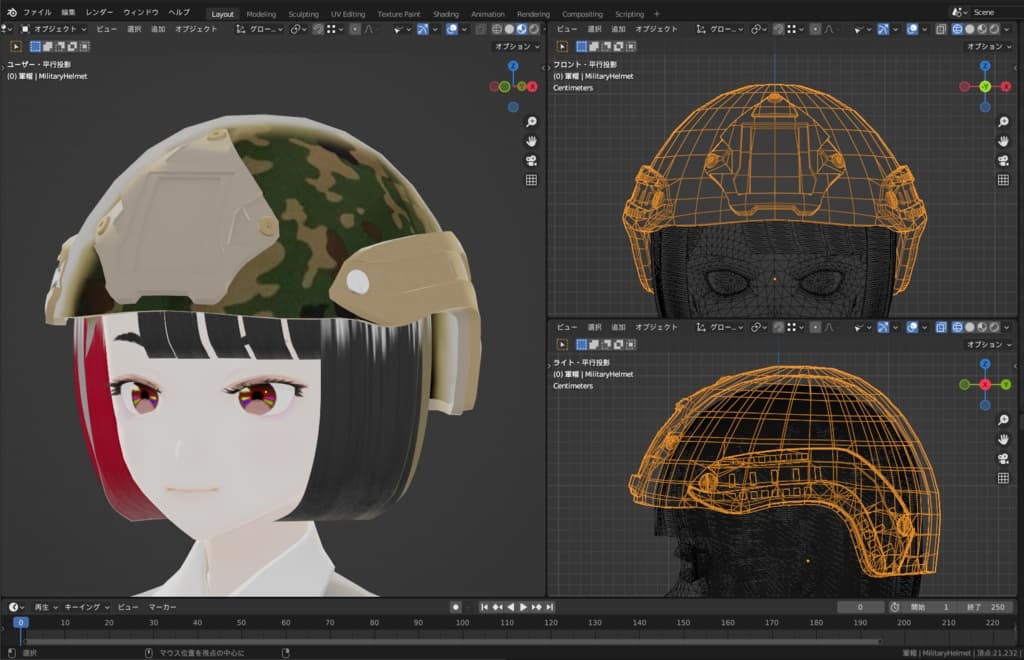The width and height of the screenshot is (1024, 660).
Task: Click the camera view icon in the front viewport
Action: pos(1003,160)
